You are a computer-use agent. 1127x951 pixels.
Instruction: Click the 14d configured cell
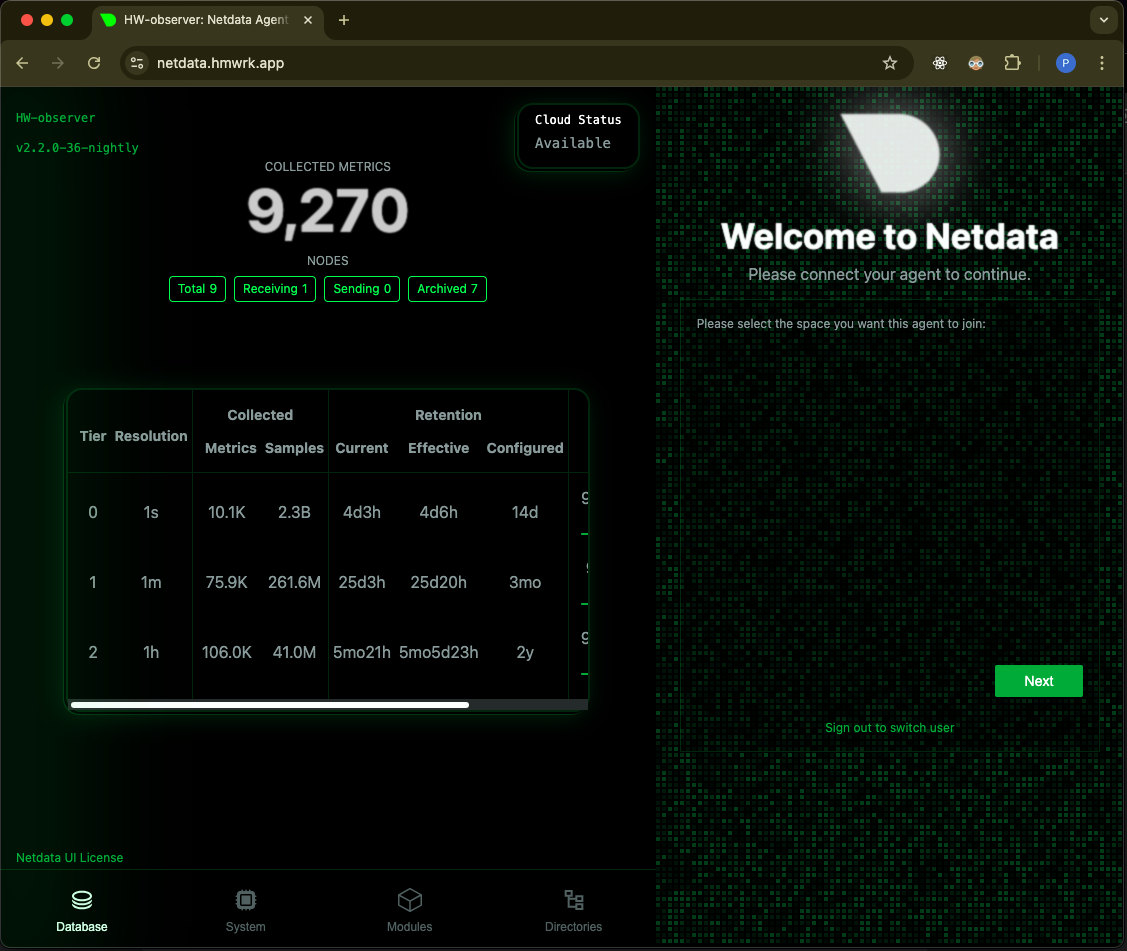[x=525, y=513]
